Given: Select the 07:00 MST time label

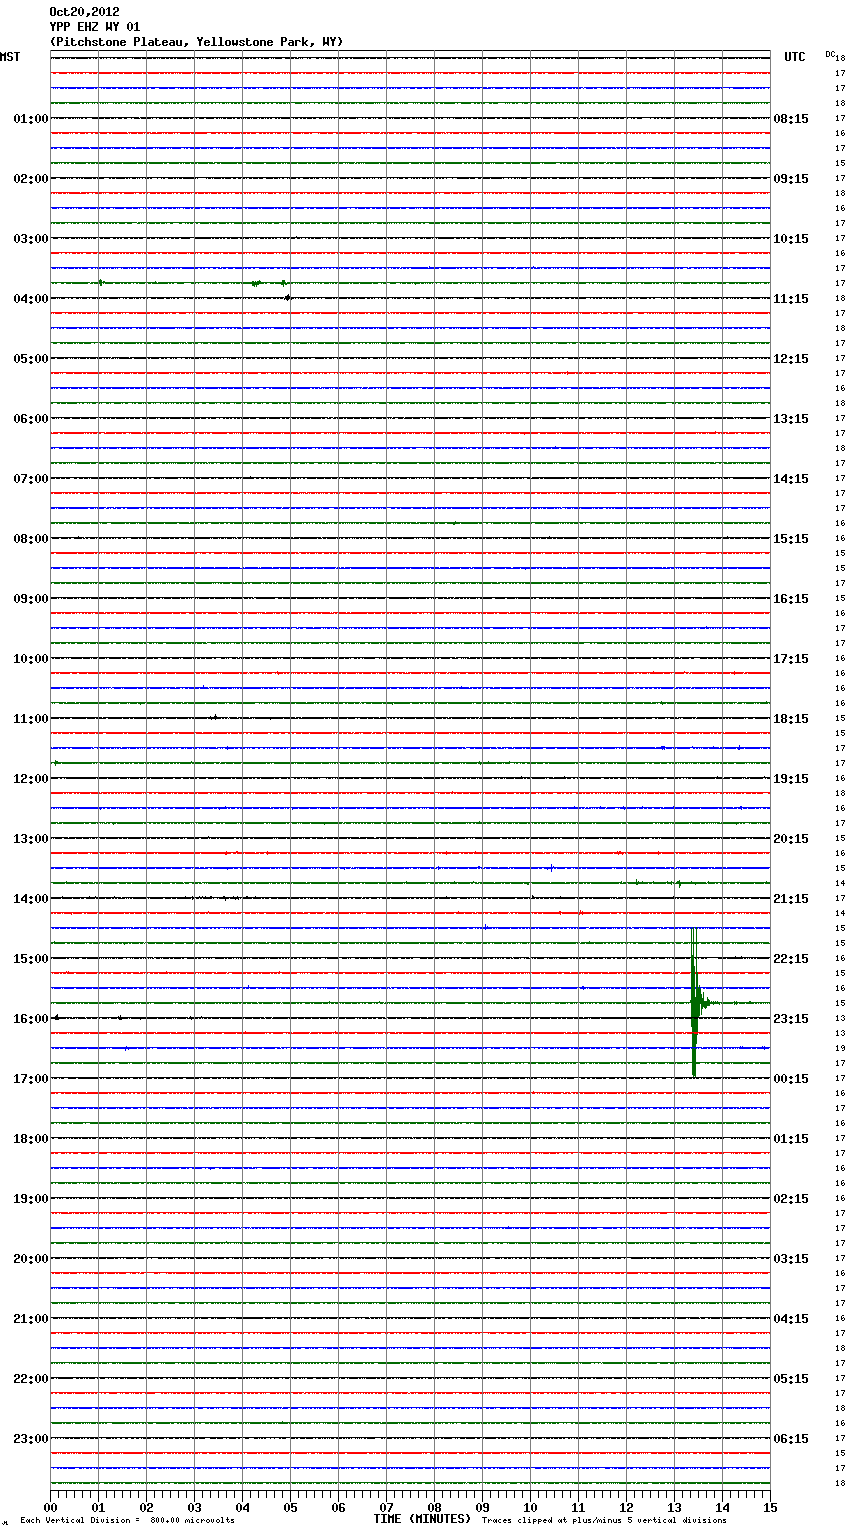Looking at the screenshot, I should click(x=31, y=479).
